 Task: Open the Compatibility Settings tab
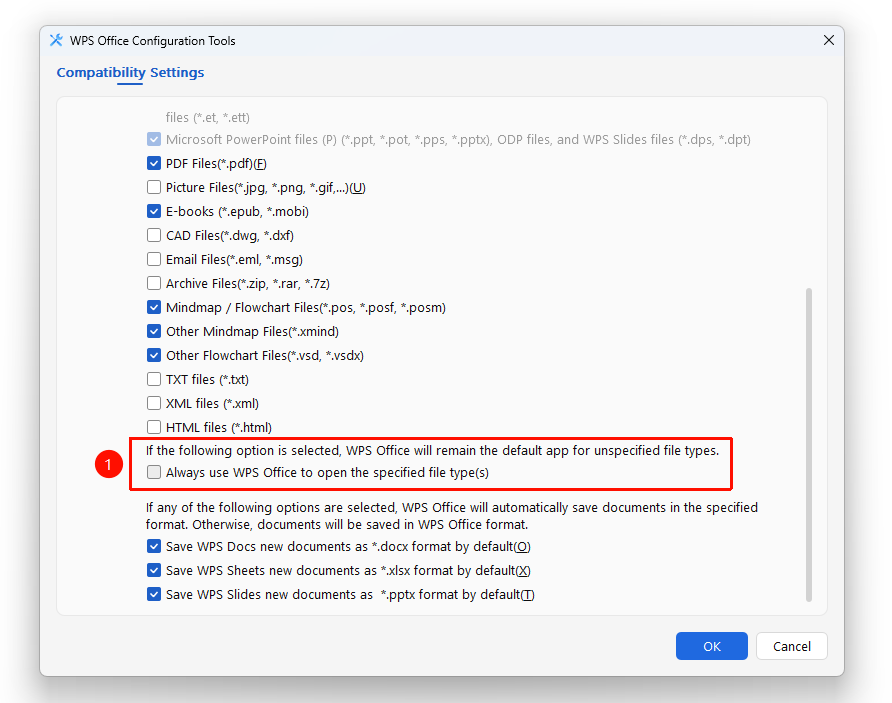pyautogui.click(x=130, y=73)
